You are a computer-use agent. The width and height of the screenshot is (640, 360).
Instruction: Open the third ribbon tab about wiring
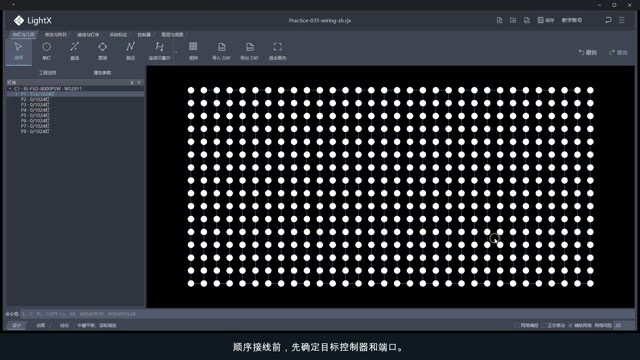point(88,35)
